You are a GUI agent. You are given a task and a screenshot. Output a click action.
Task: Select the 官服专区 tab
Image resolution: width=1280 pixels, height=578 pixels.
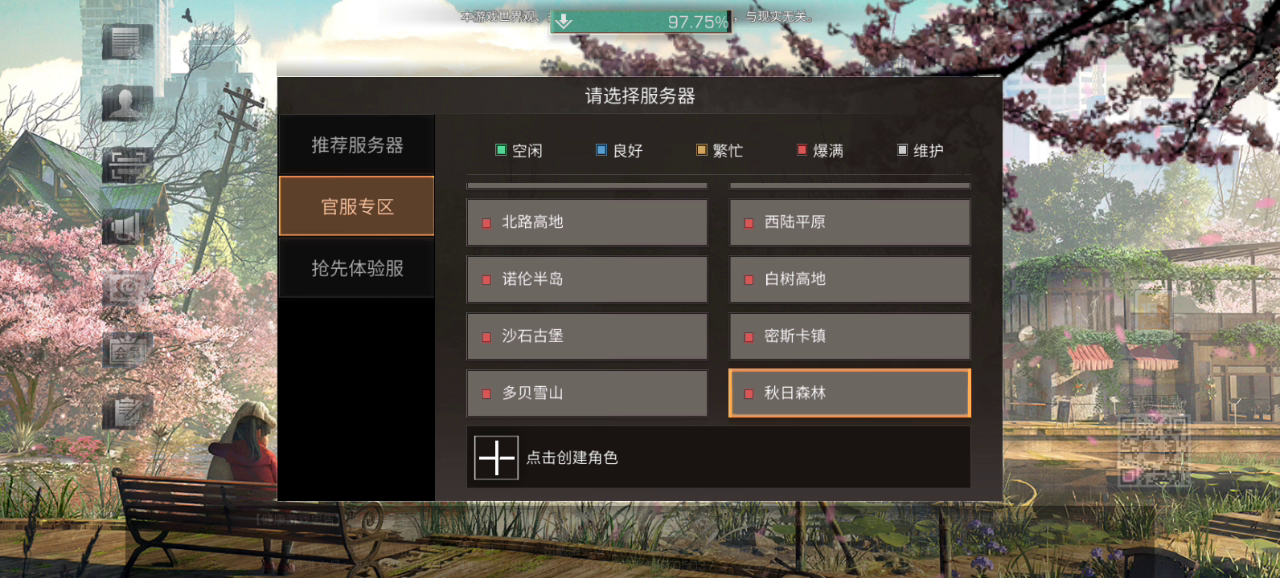[x=357, y=206]
